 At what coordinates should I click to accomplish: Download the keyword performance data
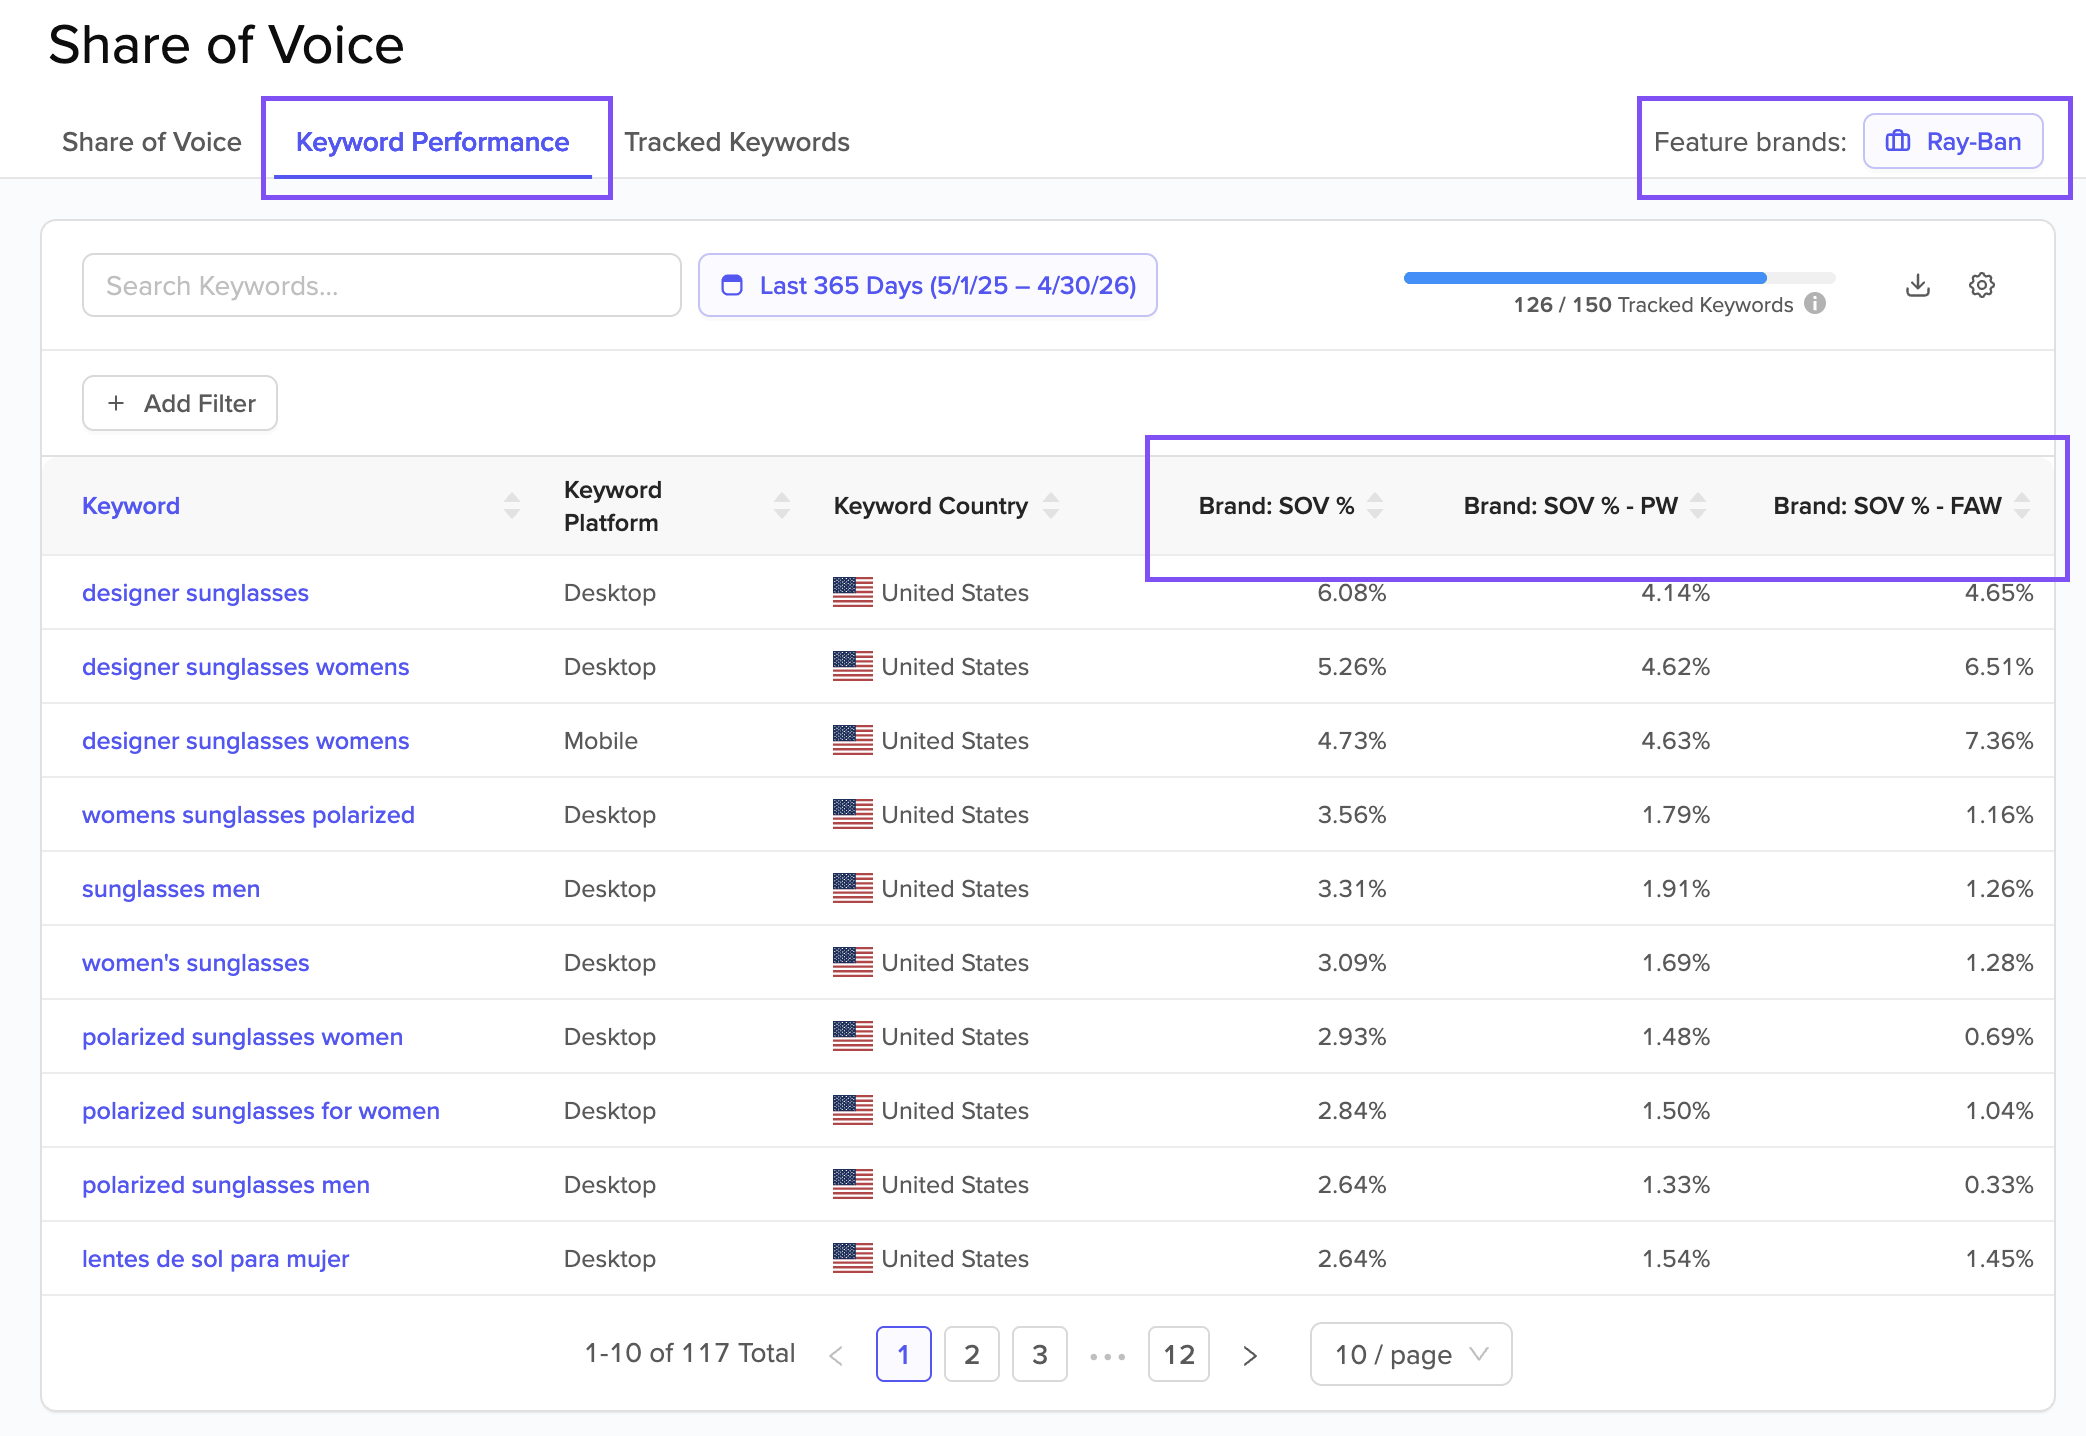(x=1917, y=285)
